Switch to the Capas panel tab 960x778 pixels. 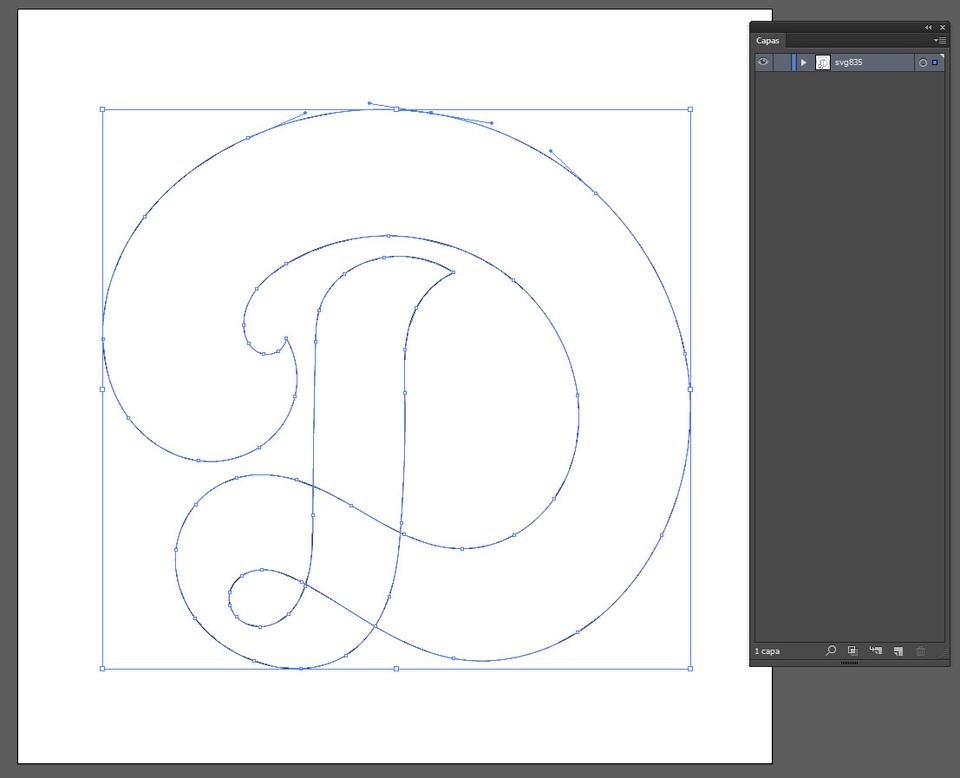coord(767,40)
